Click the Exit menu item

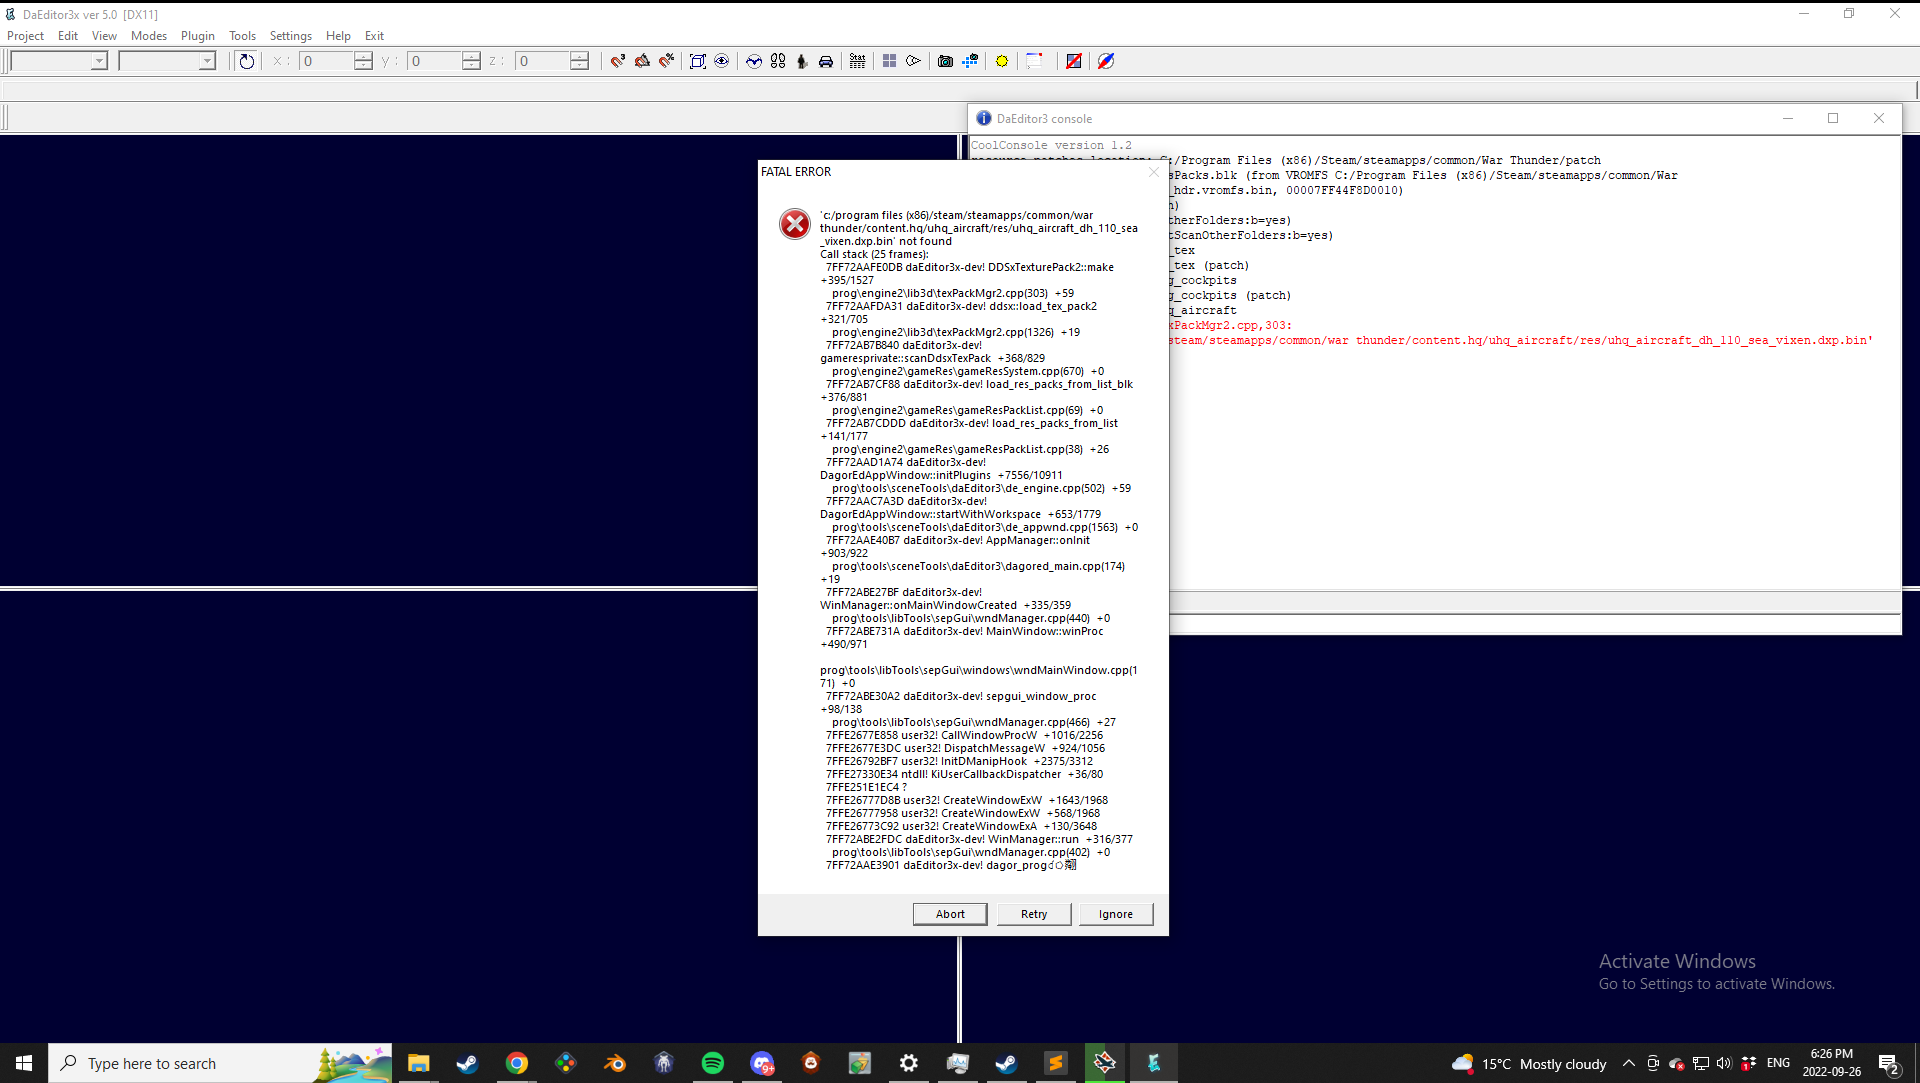pyautogui.click(x=374, y=36)
